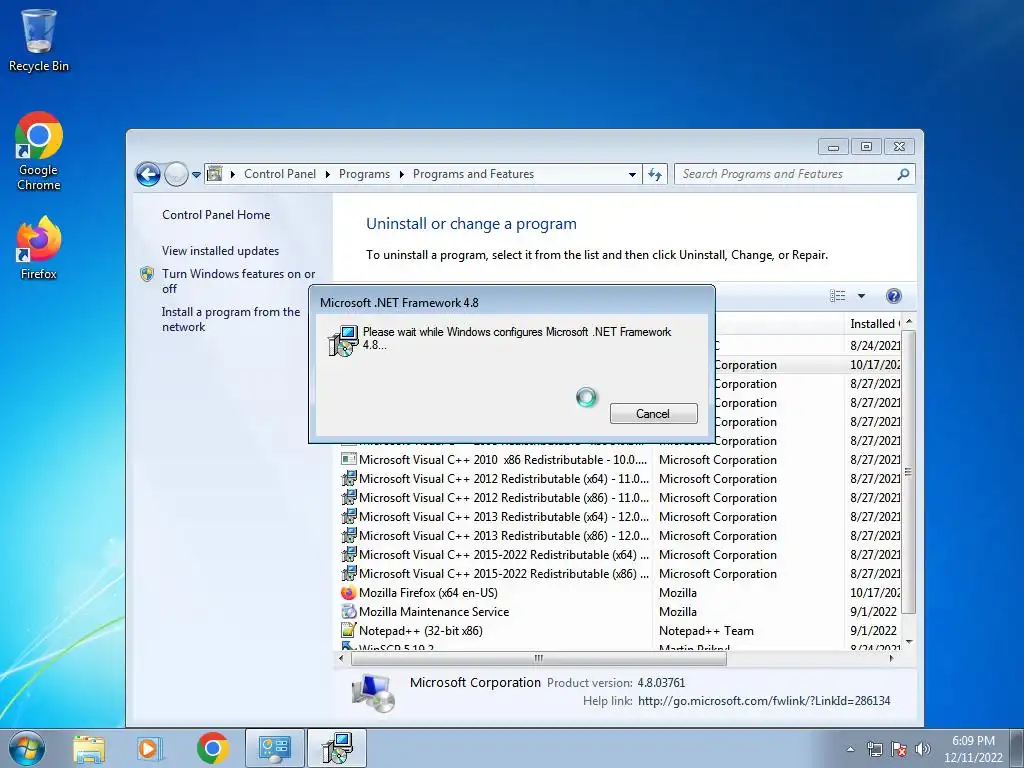Click the horizontal scrollbar right arrow
1024x768 pixels.
[891, 658]
